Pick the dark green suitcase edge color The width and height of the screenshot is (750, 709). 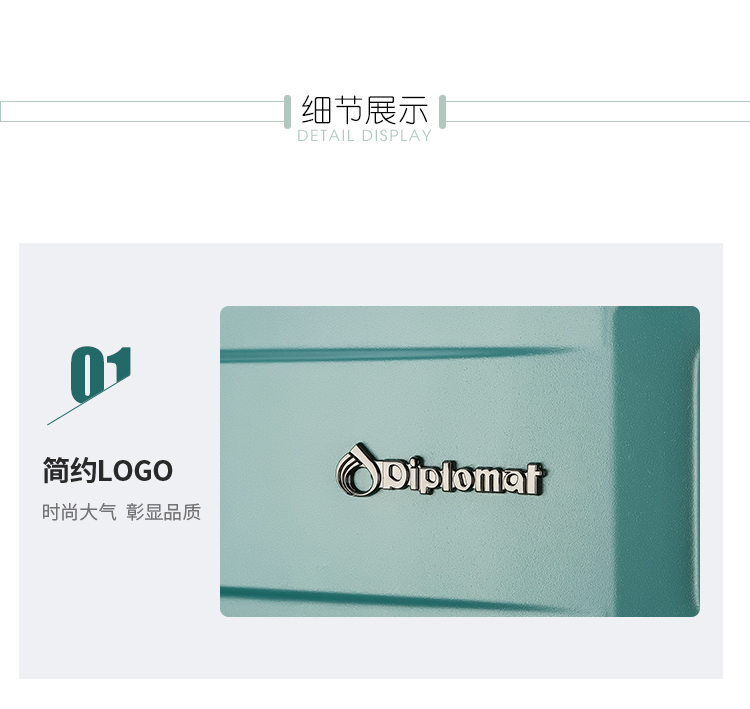click(655, 459)
